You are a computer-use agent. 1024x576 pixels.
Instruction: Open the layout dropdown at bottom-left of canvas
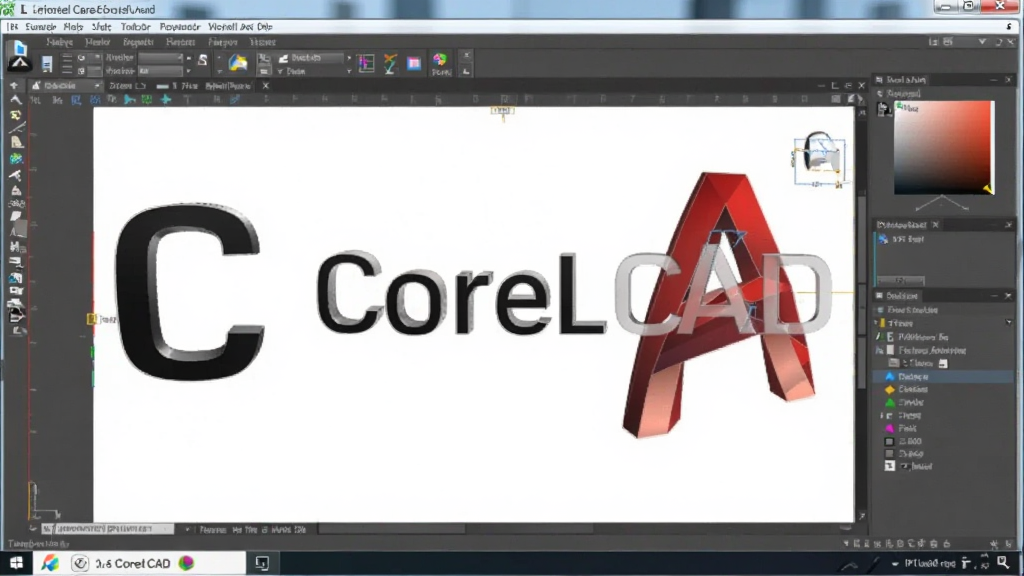[x=187, y=529]
